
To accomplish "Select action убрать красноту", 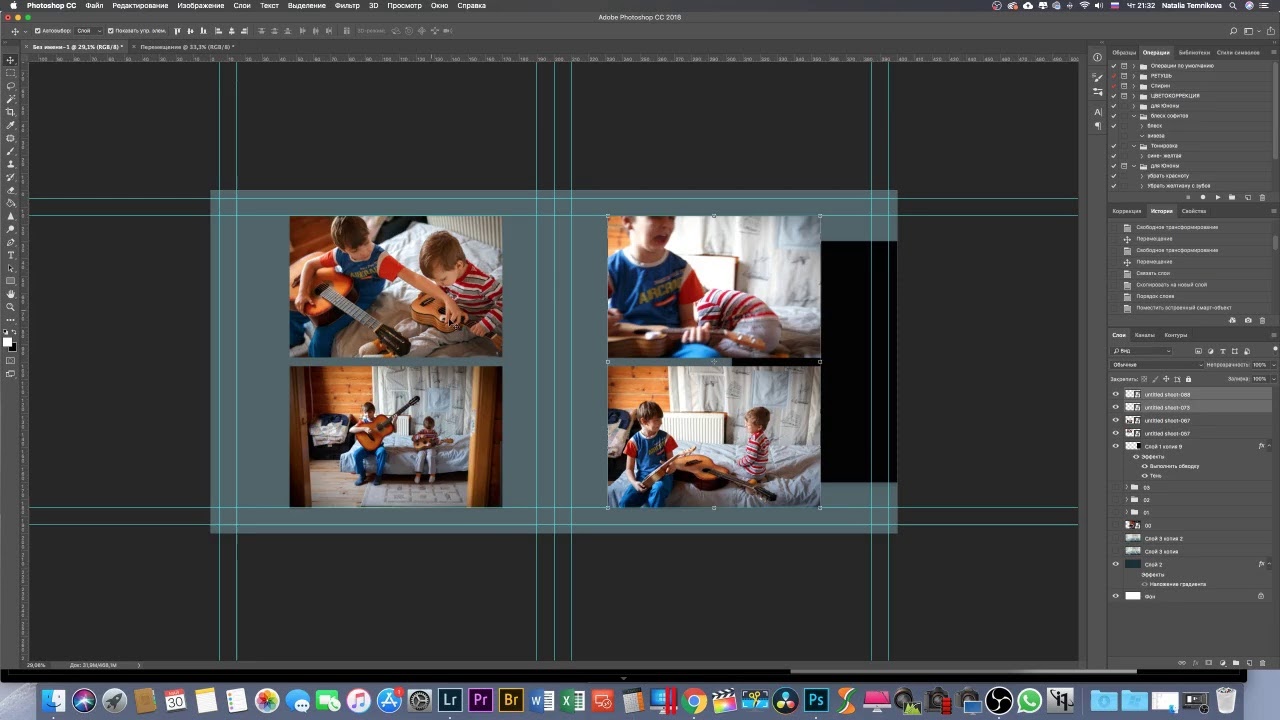I will pos(1168,176).
